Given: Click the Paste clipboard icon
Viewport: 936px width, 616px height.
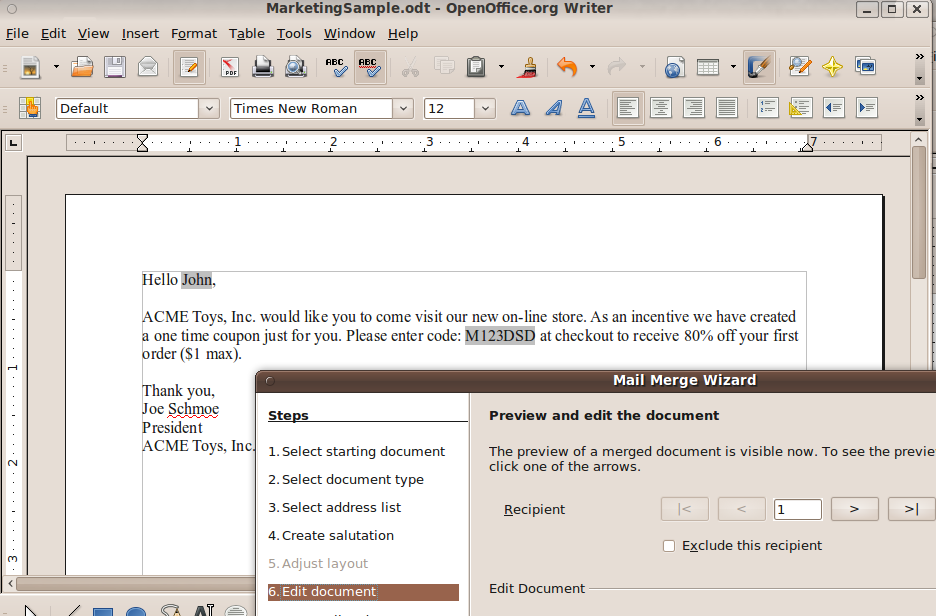Looking at the screenshot, I should tap(476, 67).
